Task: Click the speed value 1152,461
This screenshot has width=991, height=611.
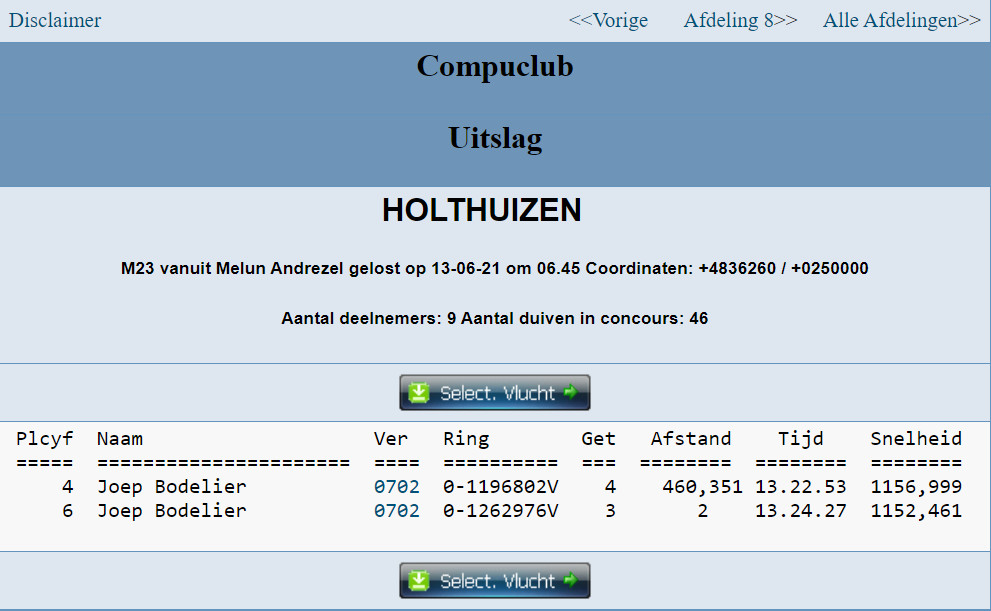Action: (916, 511)
